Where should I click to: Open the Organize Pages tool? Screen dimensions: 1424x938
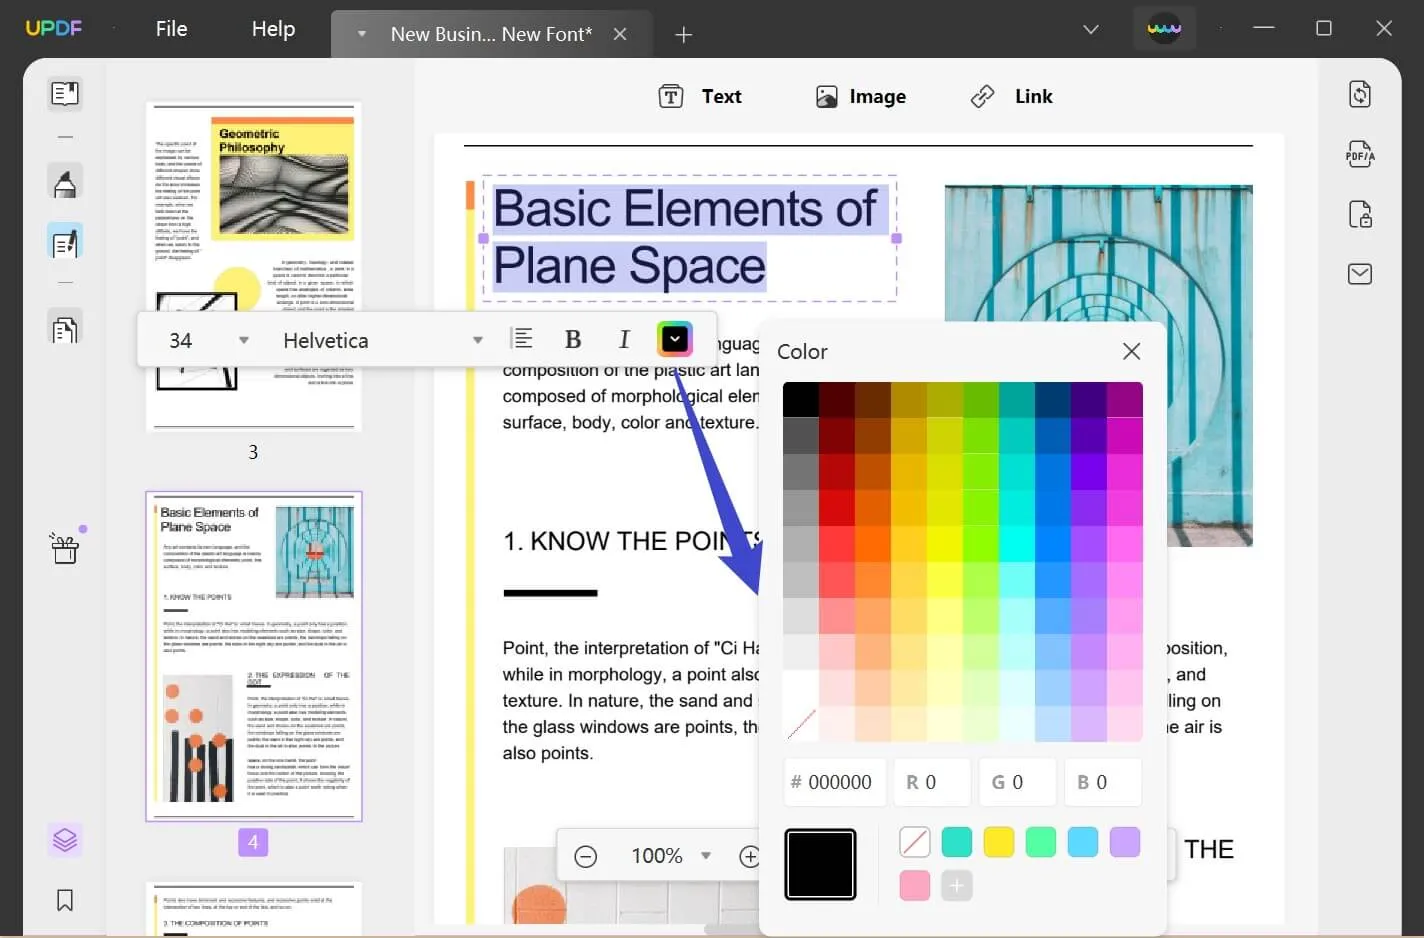click(64, 327)
